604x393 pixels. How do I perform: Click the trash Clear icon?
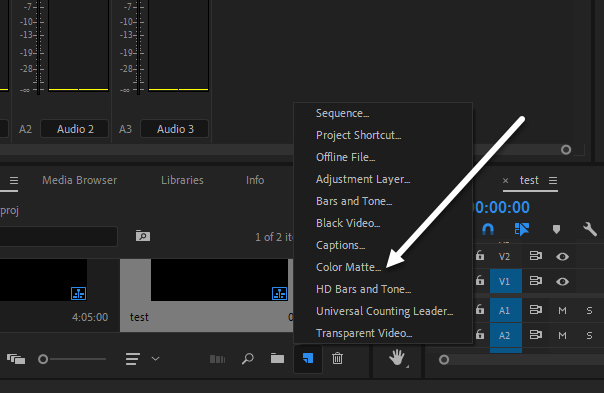click(x=337, y=359)
